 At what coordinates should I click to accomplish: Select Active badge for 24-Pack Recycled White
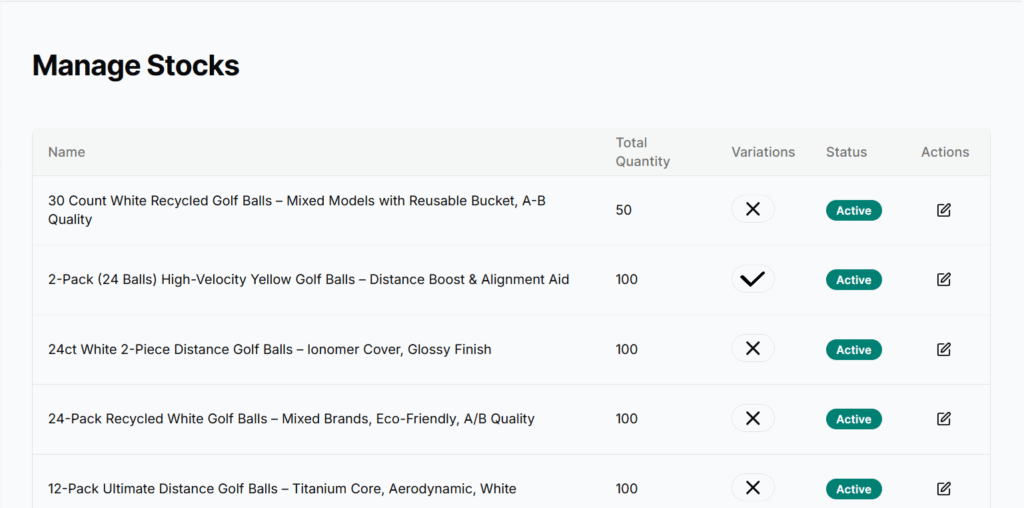[853, 419]
